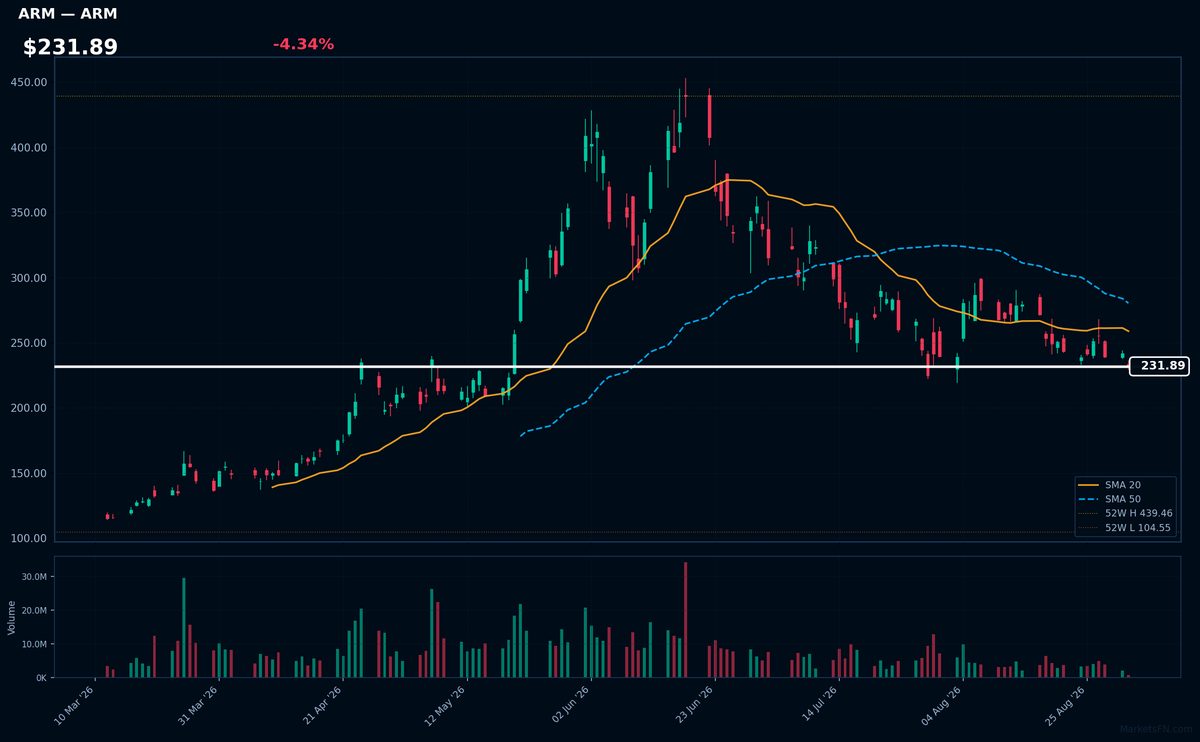The width and height of the screenshot is (1200, 742).
Task: Click the 12 May '26 date label
Action: [x=446, y=706]
